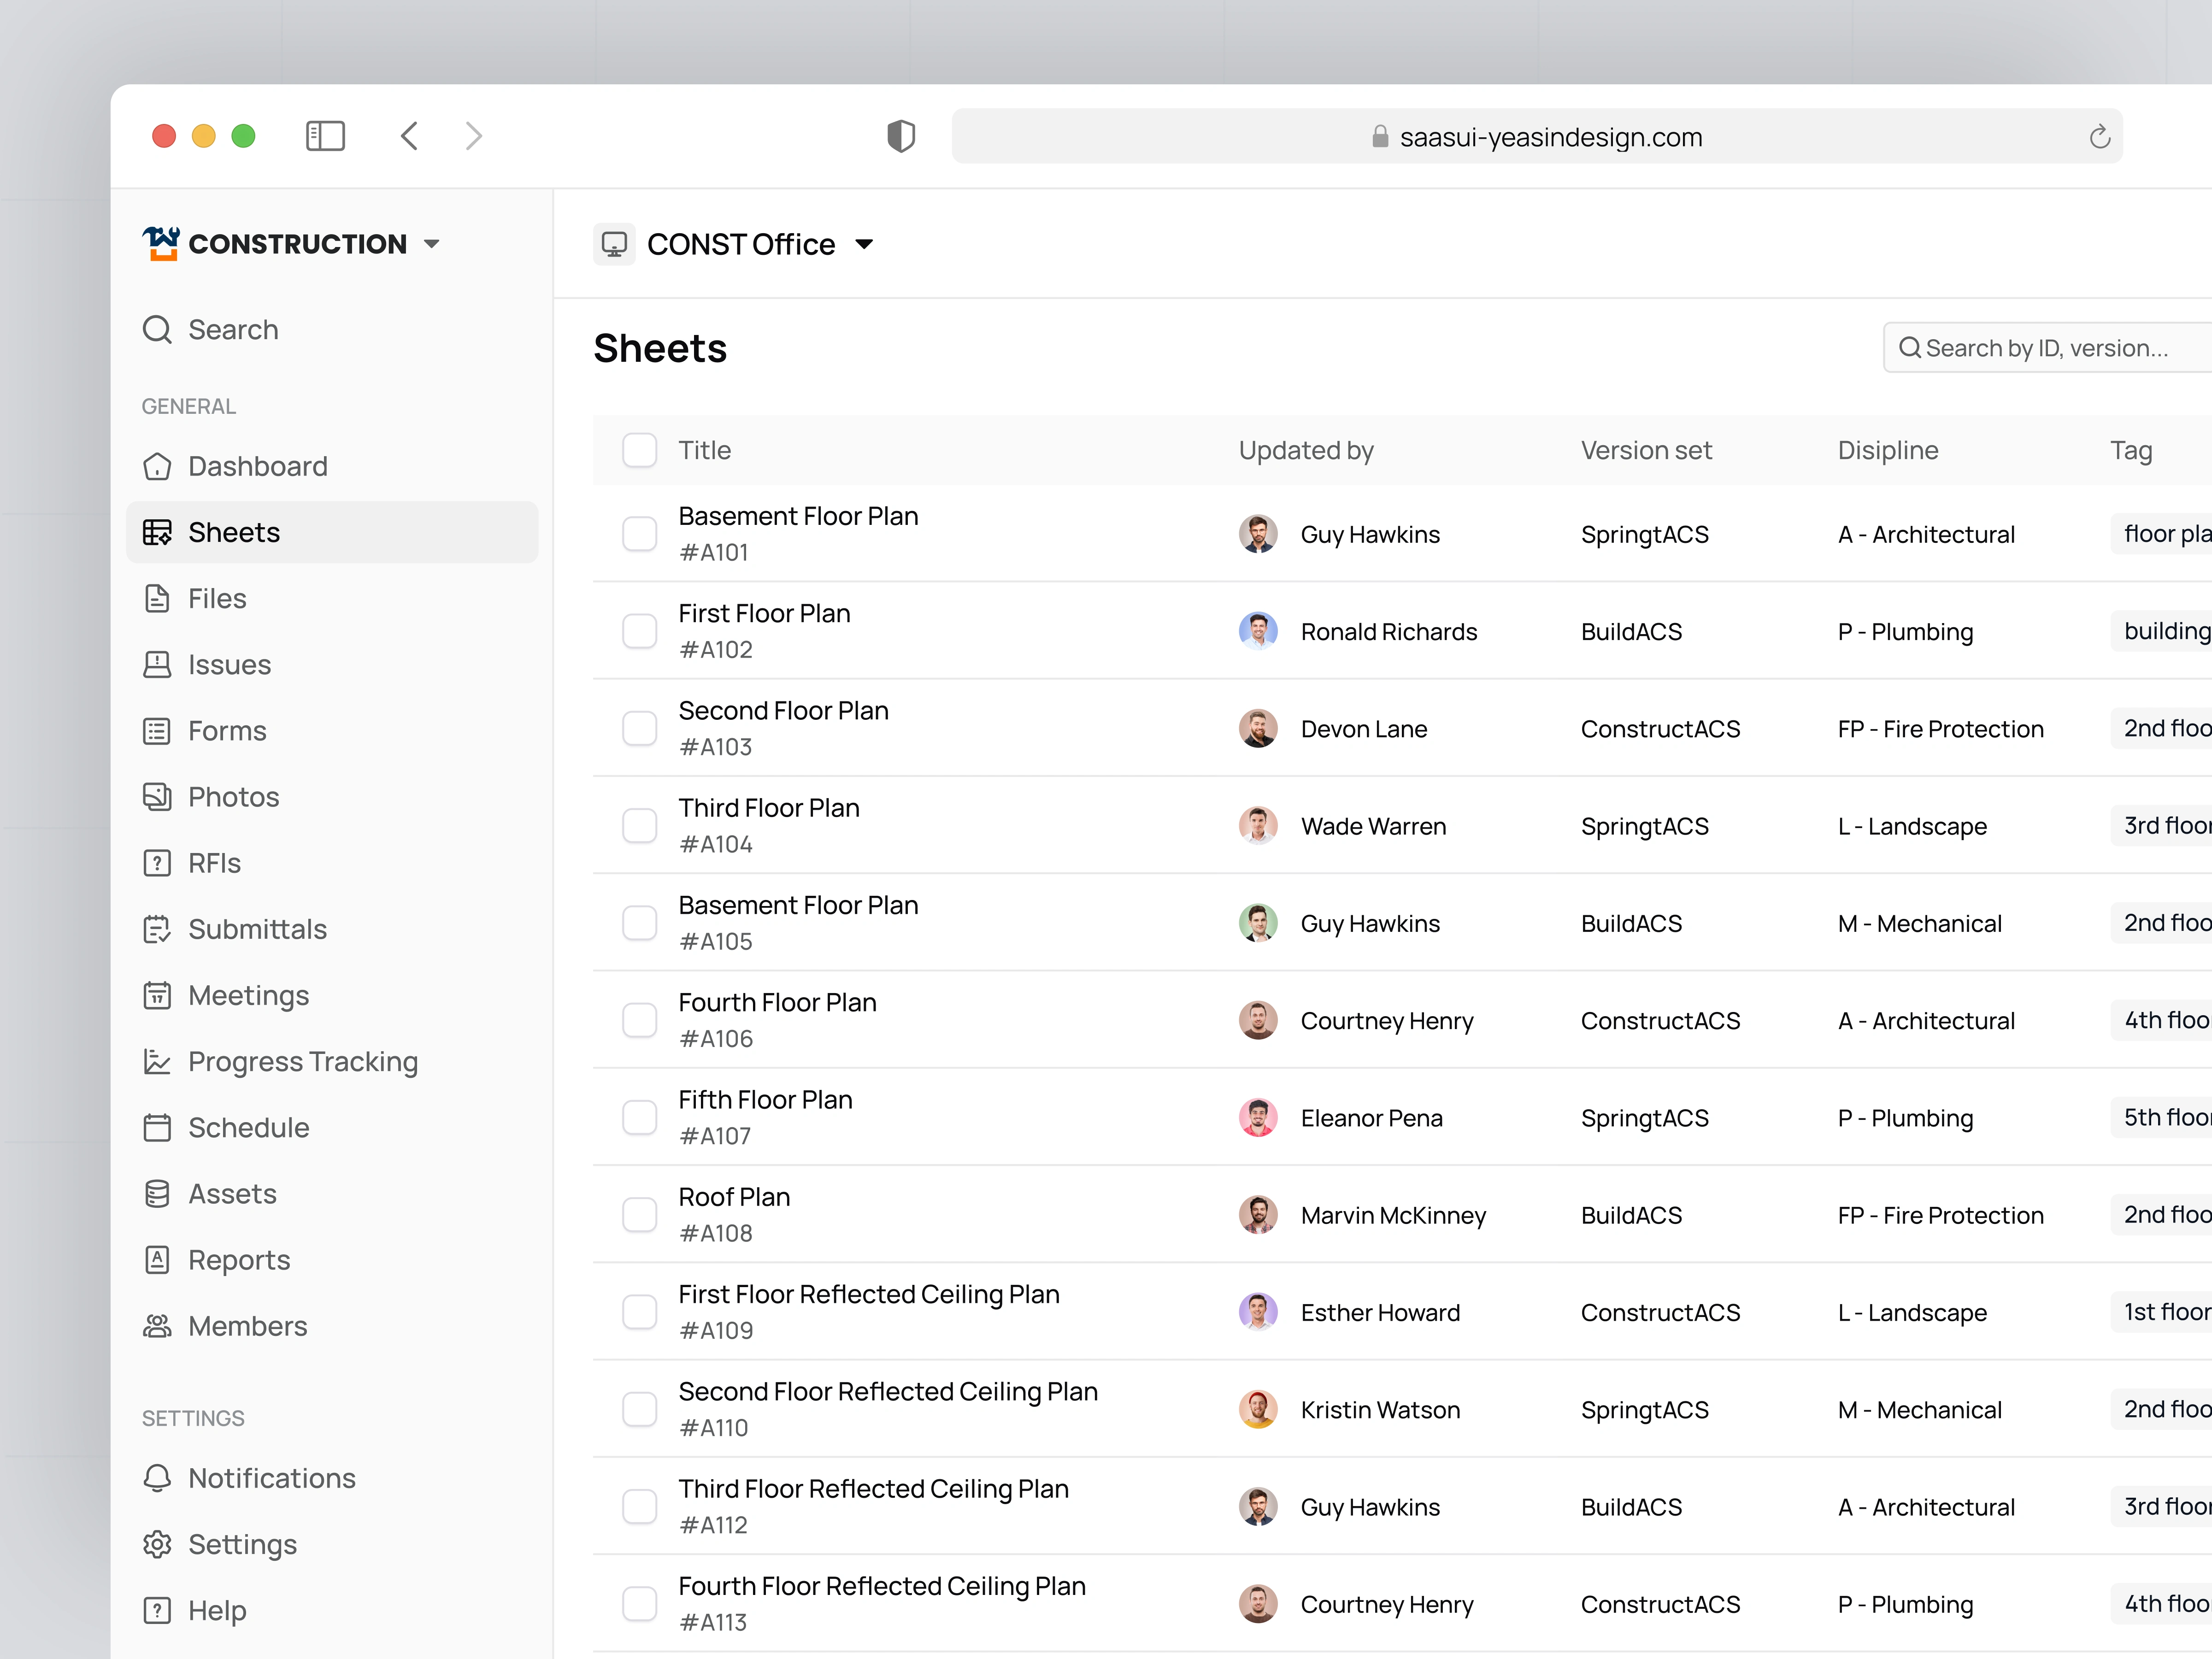This screenshot has height=1659, width=2212.
Task: Click the Tag column header
Action: (2131, 451)
